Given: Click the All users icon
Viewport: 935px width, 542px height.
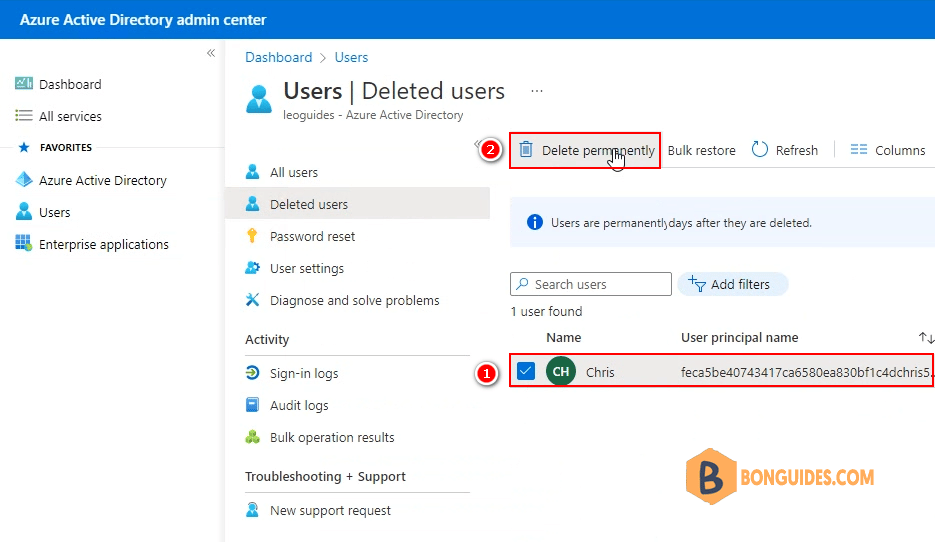Looking at the screenshot, I should 252,172.
